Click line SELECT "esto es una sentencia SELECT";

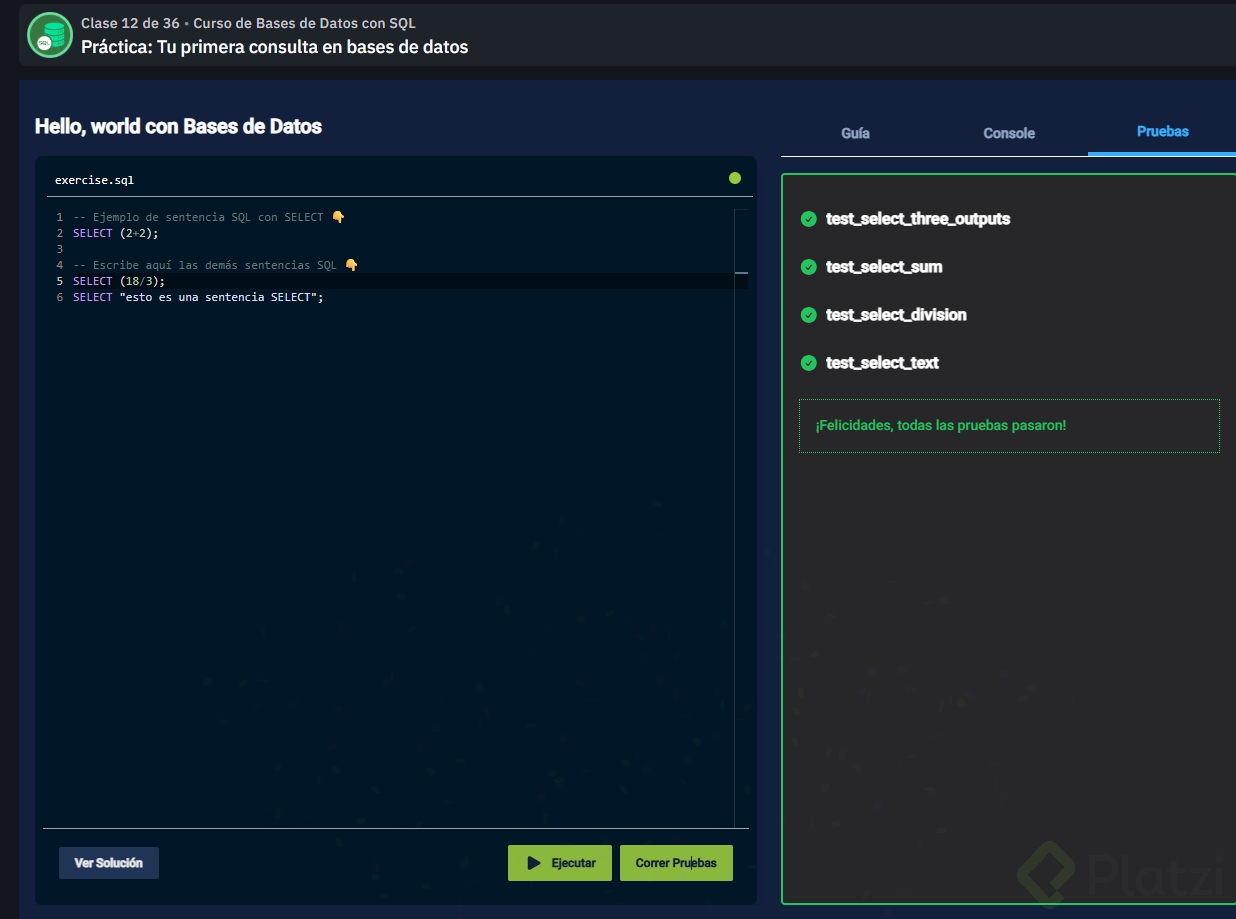click(x=199, y=297)
